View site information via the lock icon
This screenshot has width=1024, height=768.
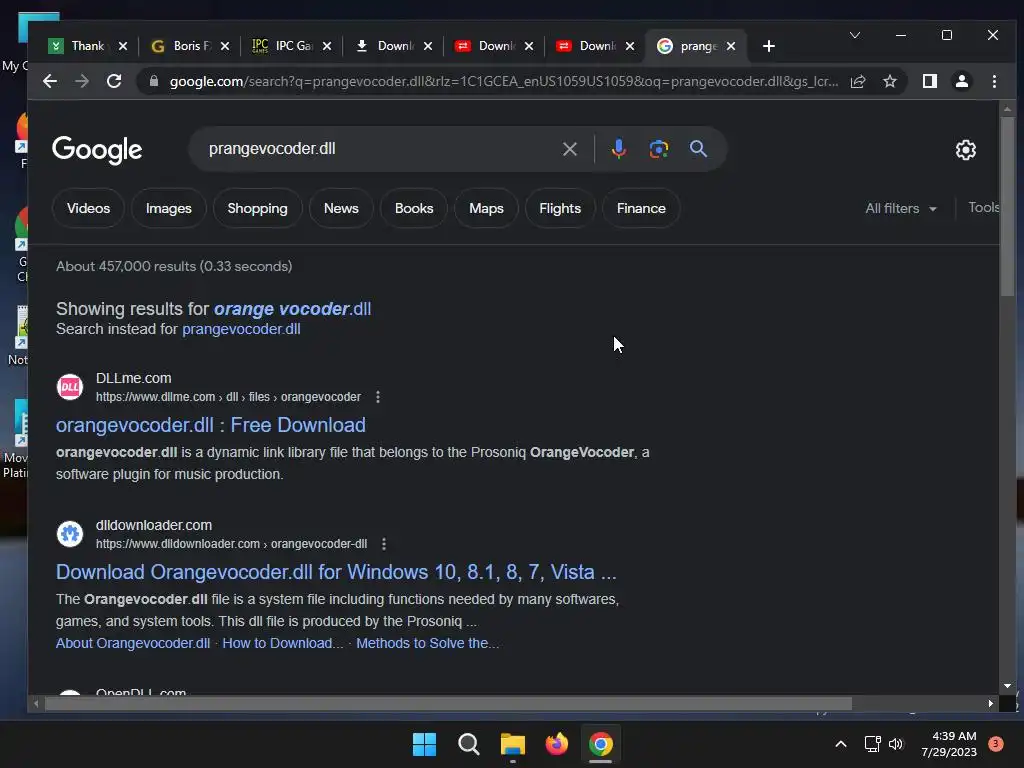pyautogui.click(x=154, y=81)
